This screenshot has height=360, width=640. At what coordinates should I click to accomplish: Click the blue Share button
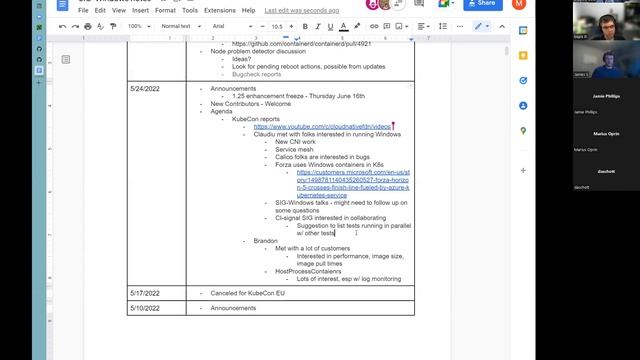coord(483,4)
